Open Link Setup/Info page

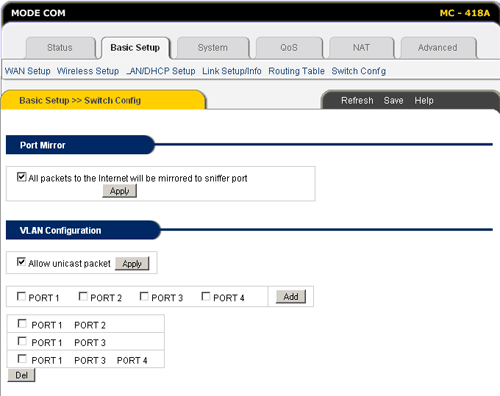[x=232, y=71]
